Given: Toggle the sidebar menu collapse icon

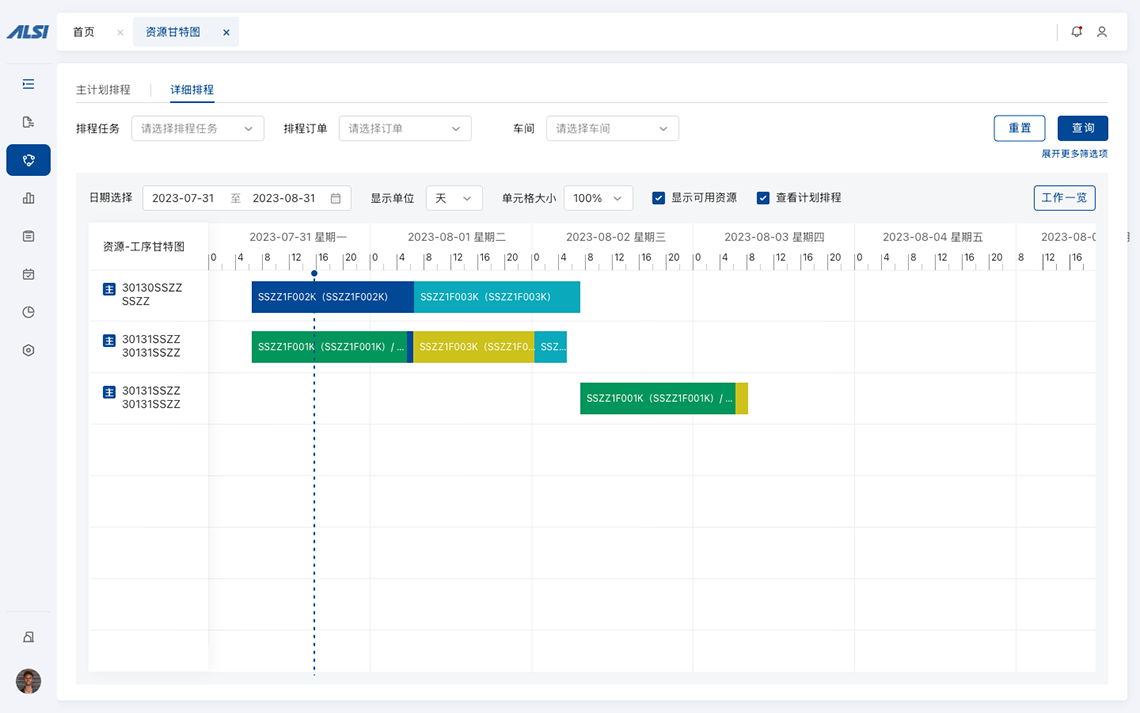Looking at the screenshot, I should [28, 84].
